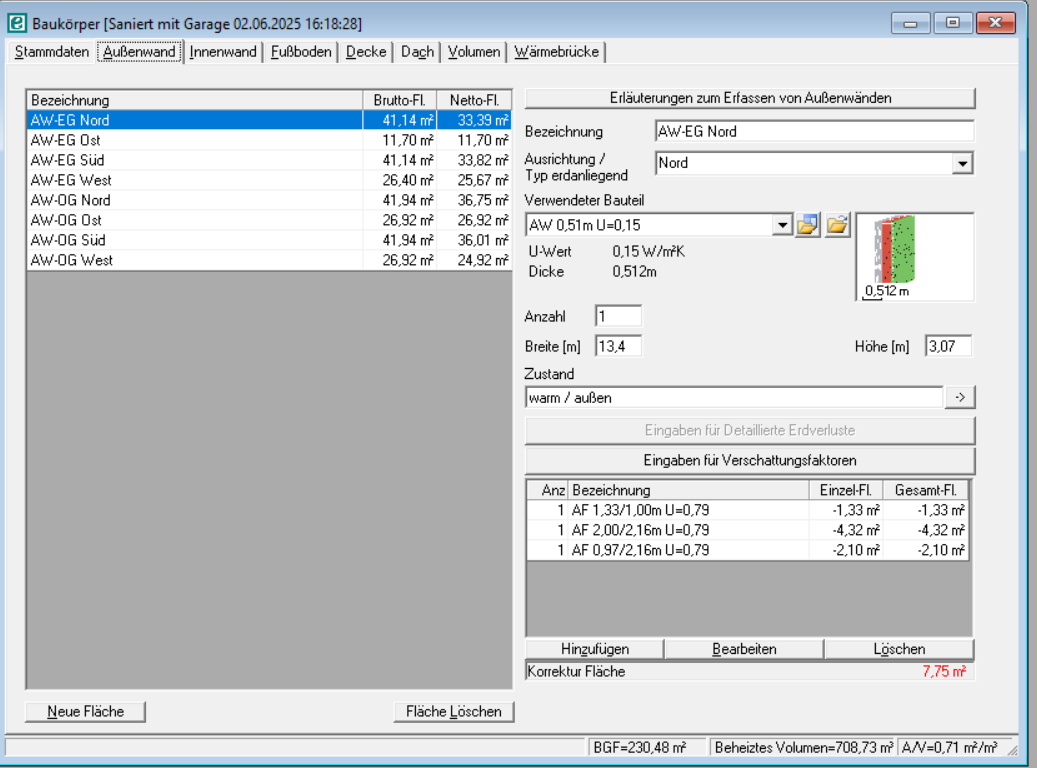1037x768 pixels.
Task: Open the Ausrichtung / Typ erdanliegend dropdown
Action: pyautogui.click(x=963, y=162)
